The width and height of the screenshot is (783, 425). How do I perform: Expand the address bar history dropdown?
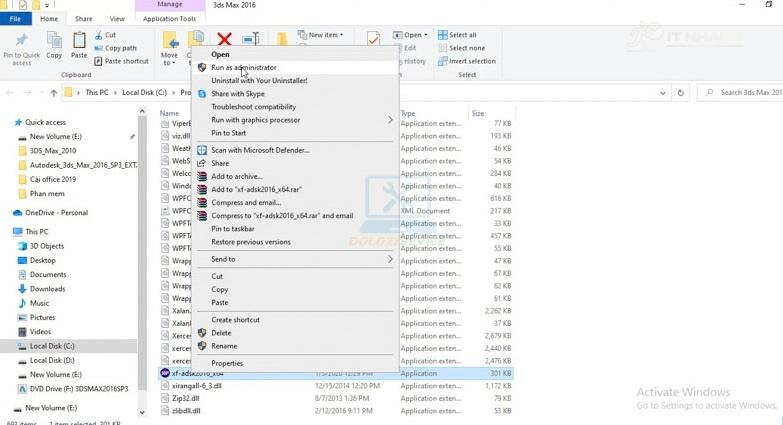(663, 93)
